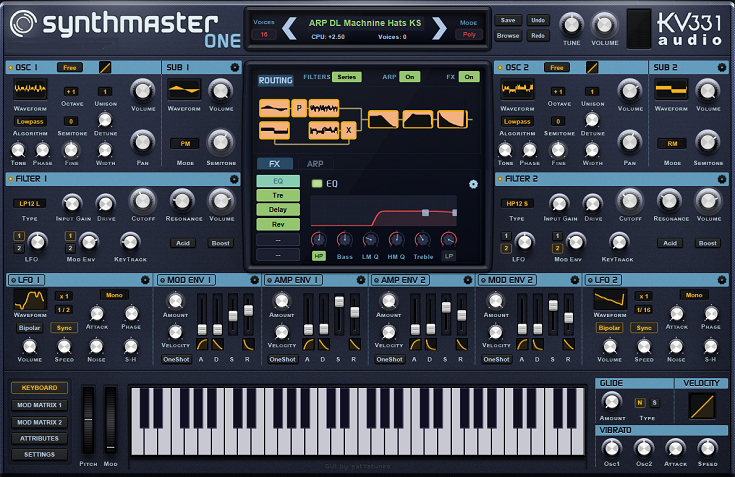This screenshot has height=477, width=735.
Task: Select the SETTINGS page
Action: [x=39, y=455]
